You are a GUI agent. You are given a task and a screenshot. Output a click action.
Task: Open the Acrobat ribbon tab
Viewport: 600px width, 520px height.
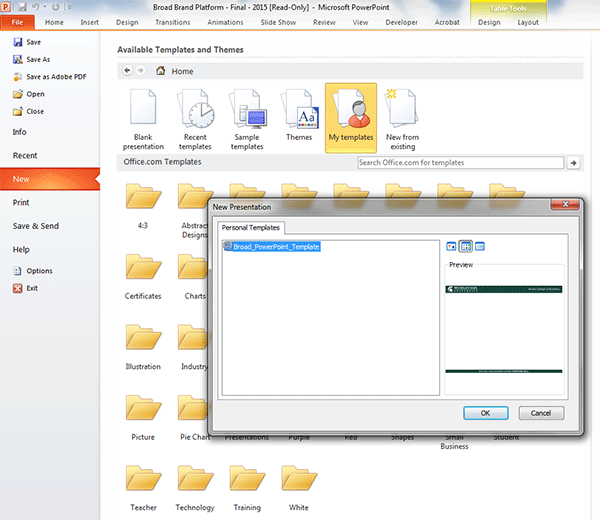(447, 23)
